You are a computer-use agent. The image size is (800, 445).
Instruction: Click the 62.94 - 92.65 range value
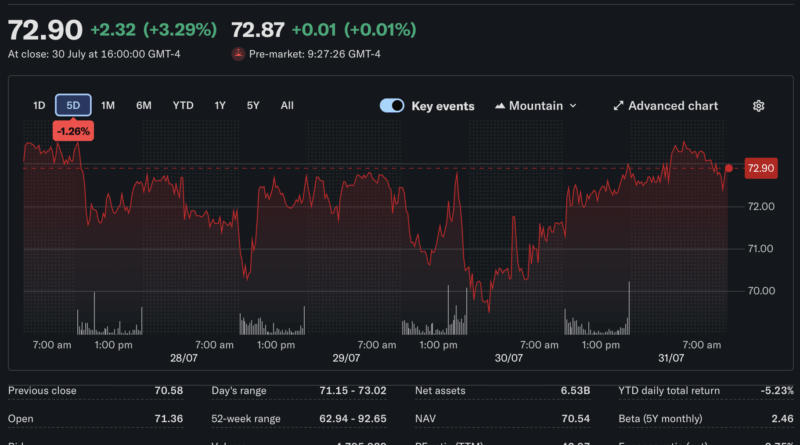[x=353, y=418]
